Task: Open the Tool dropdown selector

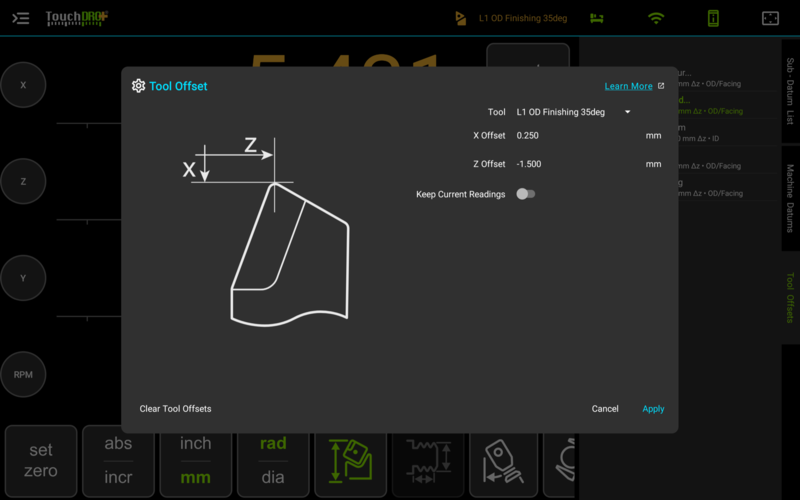Action: point(573,112)
